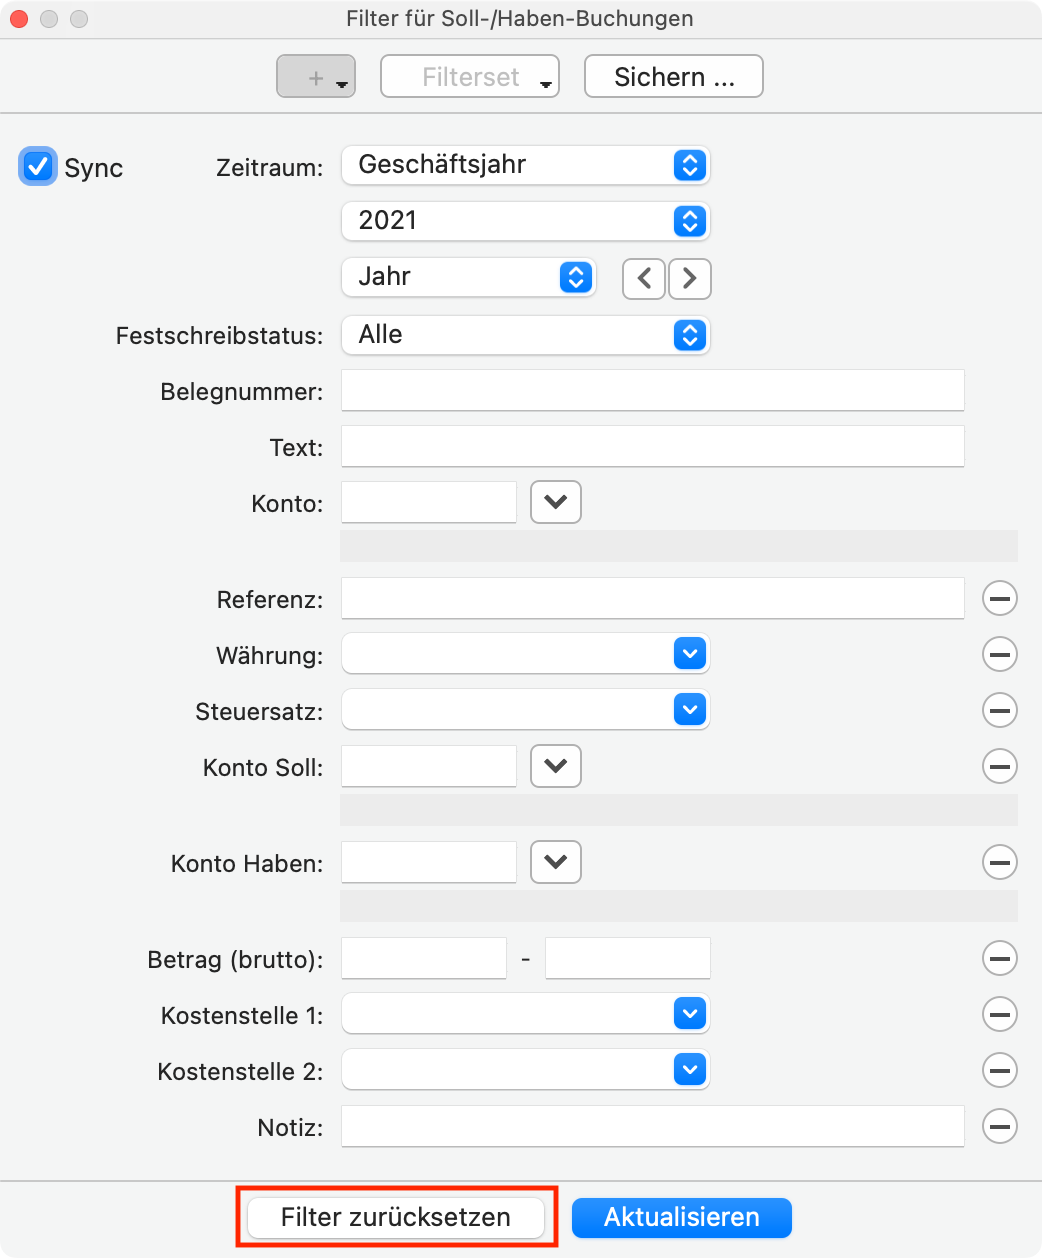1042x1258 pixels.
Task: Open the plus add-filter menu
Action: [316, 77]
